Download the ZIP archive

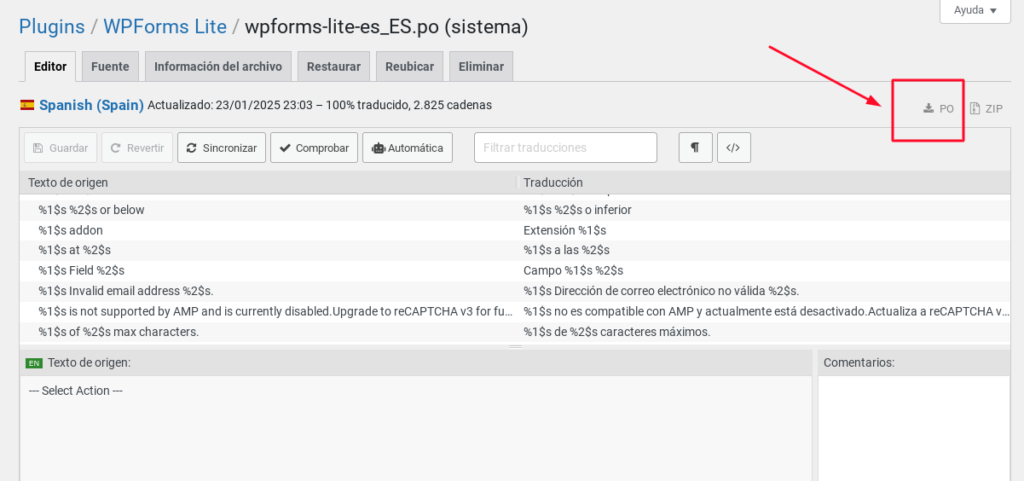point(986,109)
